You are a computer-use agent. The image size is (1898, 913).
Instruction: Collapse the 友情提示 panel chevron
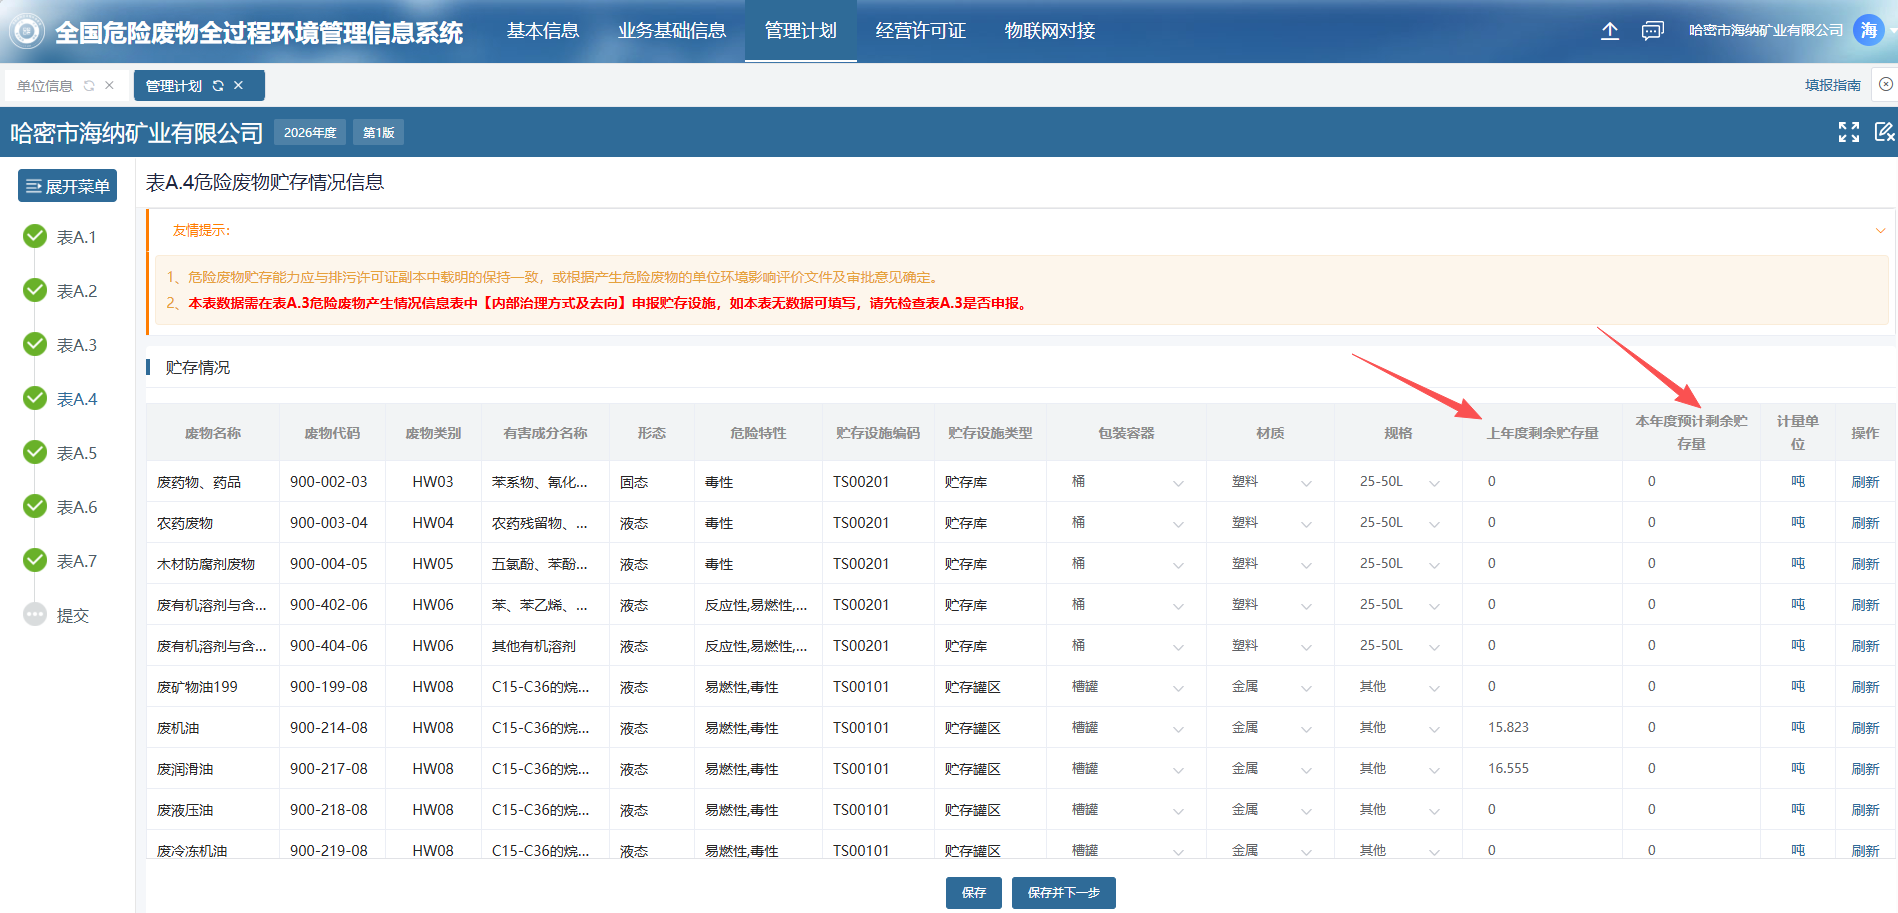(1880, 231)
